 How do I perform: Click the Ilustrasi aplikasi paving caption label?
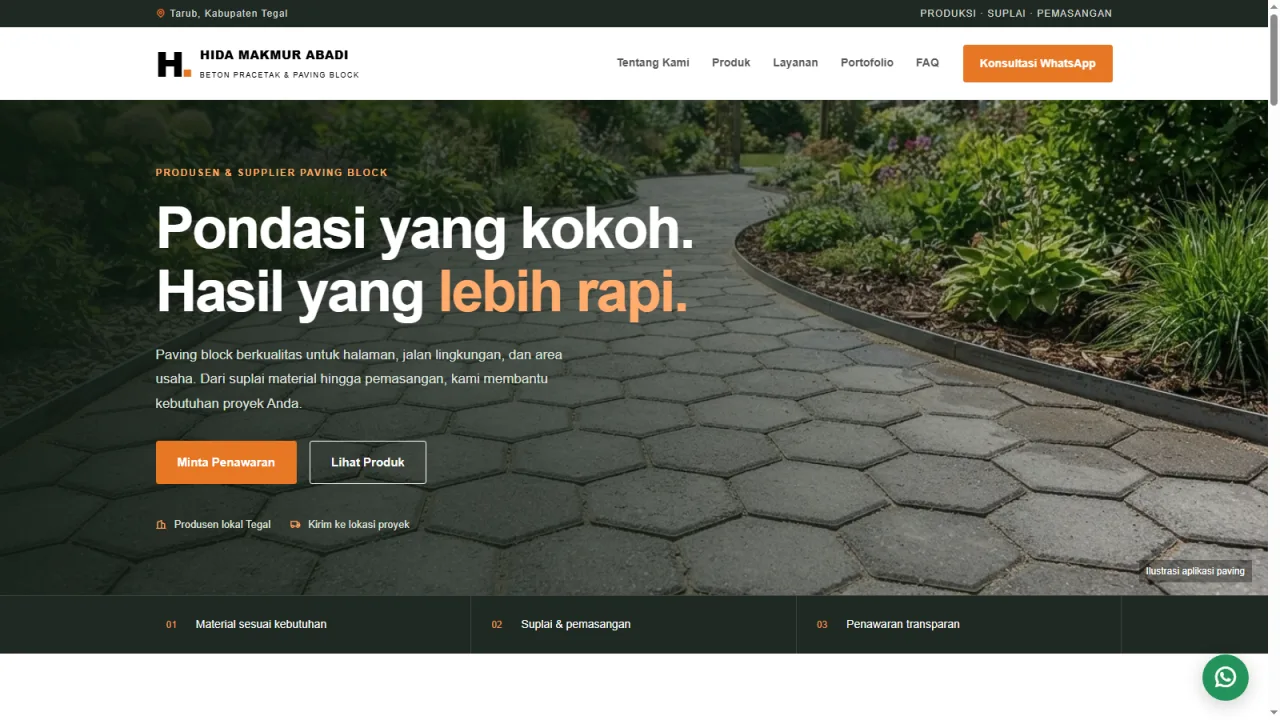point(1195,571)
